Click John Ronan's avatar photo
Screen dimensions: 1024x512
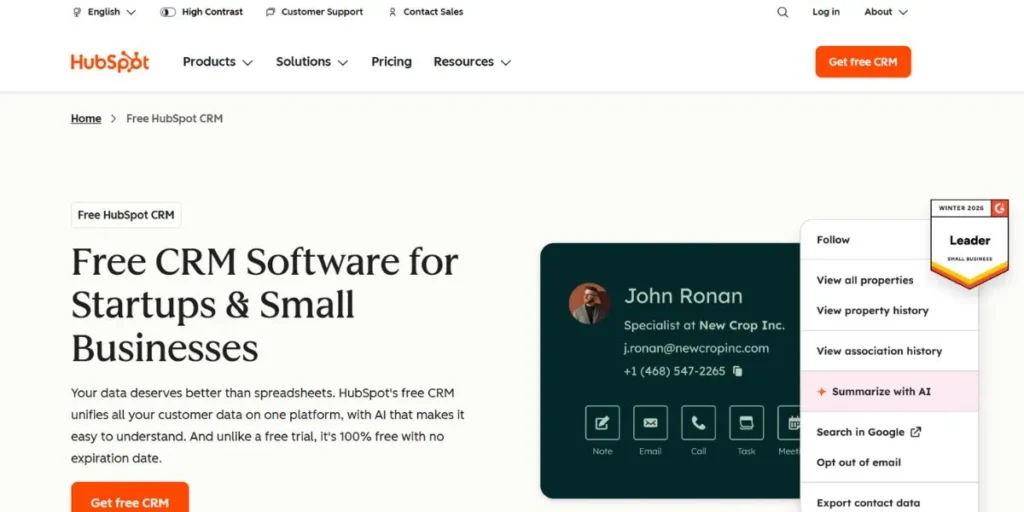click(x=589, y=304)
